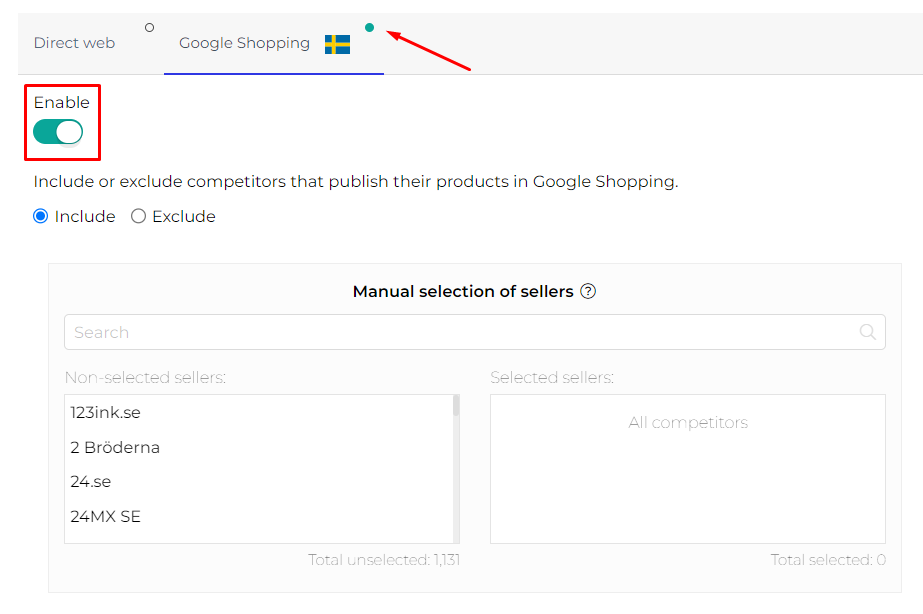Click the Total unselected count label
The height and width of the screenshot is (614, 923).
point(384,560)
